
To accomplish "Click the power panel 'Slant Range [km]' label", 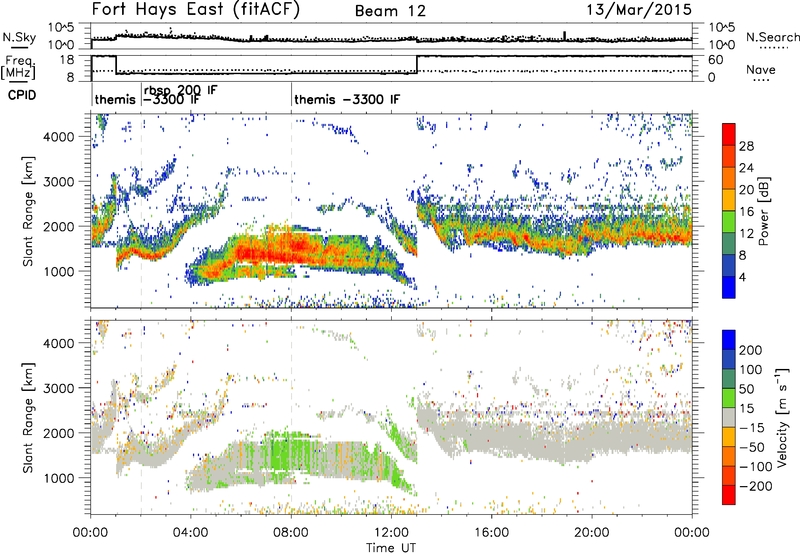I will pos(28,211).
